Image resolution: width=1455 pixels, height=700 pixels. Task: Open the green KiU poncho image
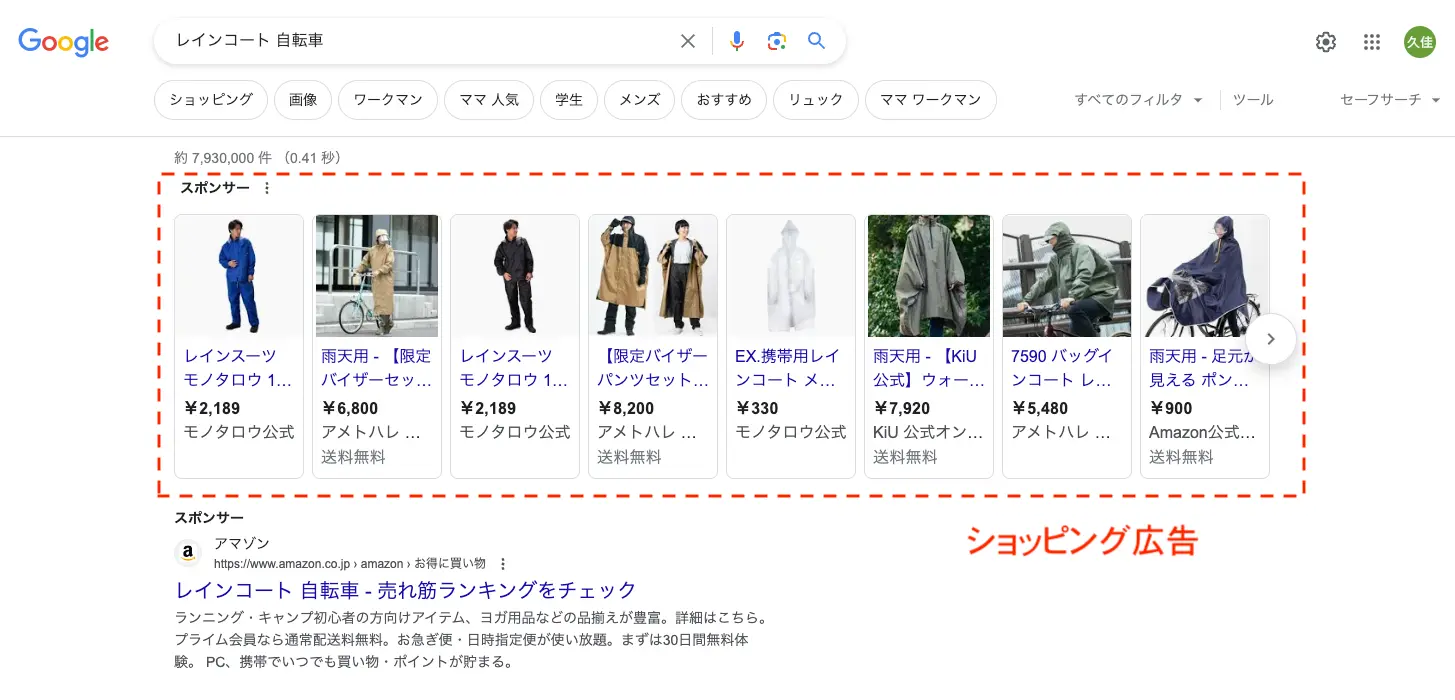929,276
